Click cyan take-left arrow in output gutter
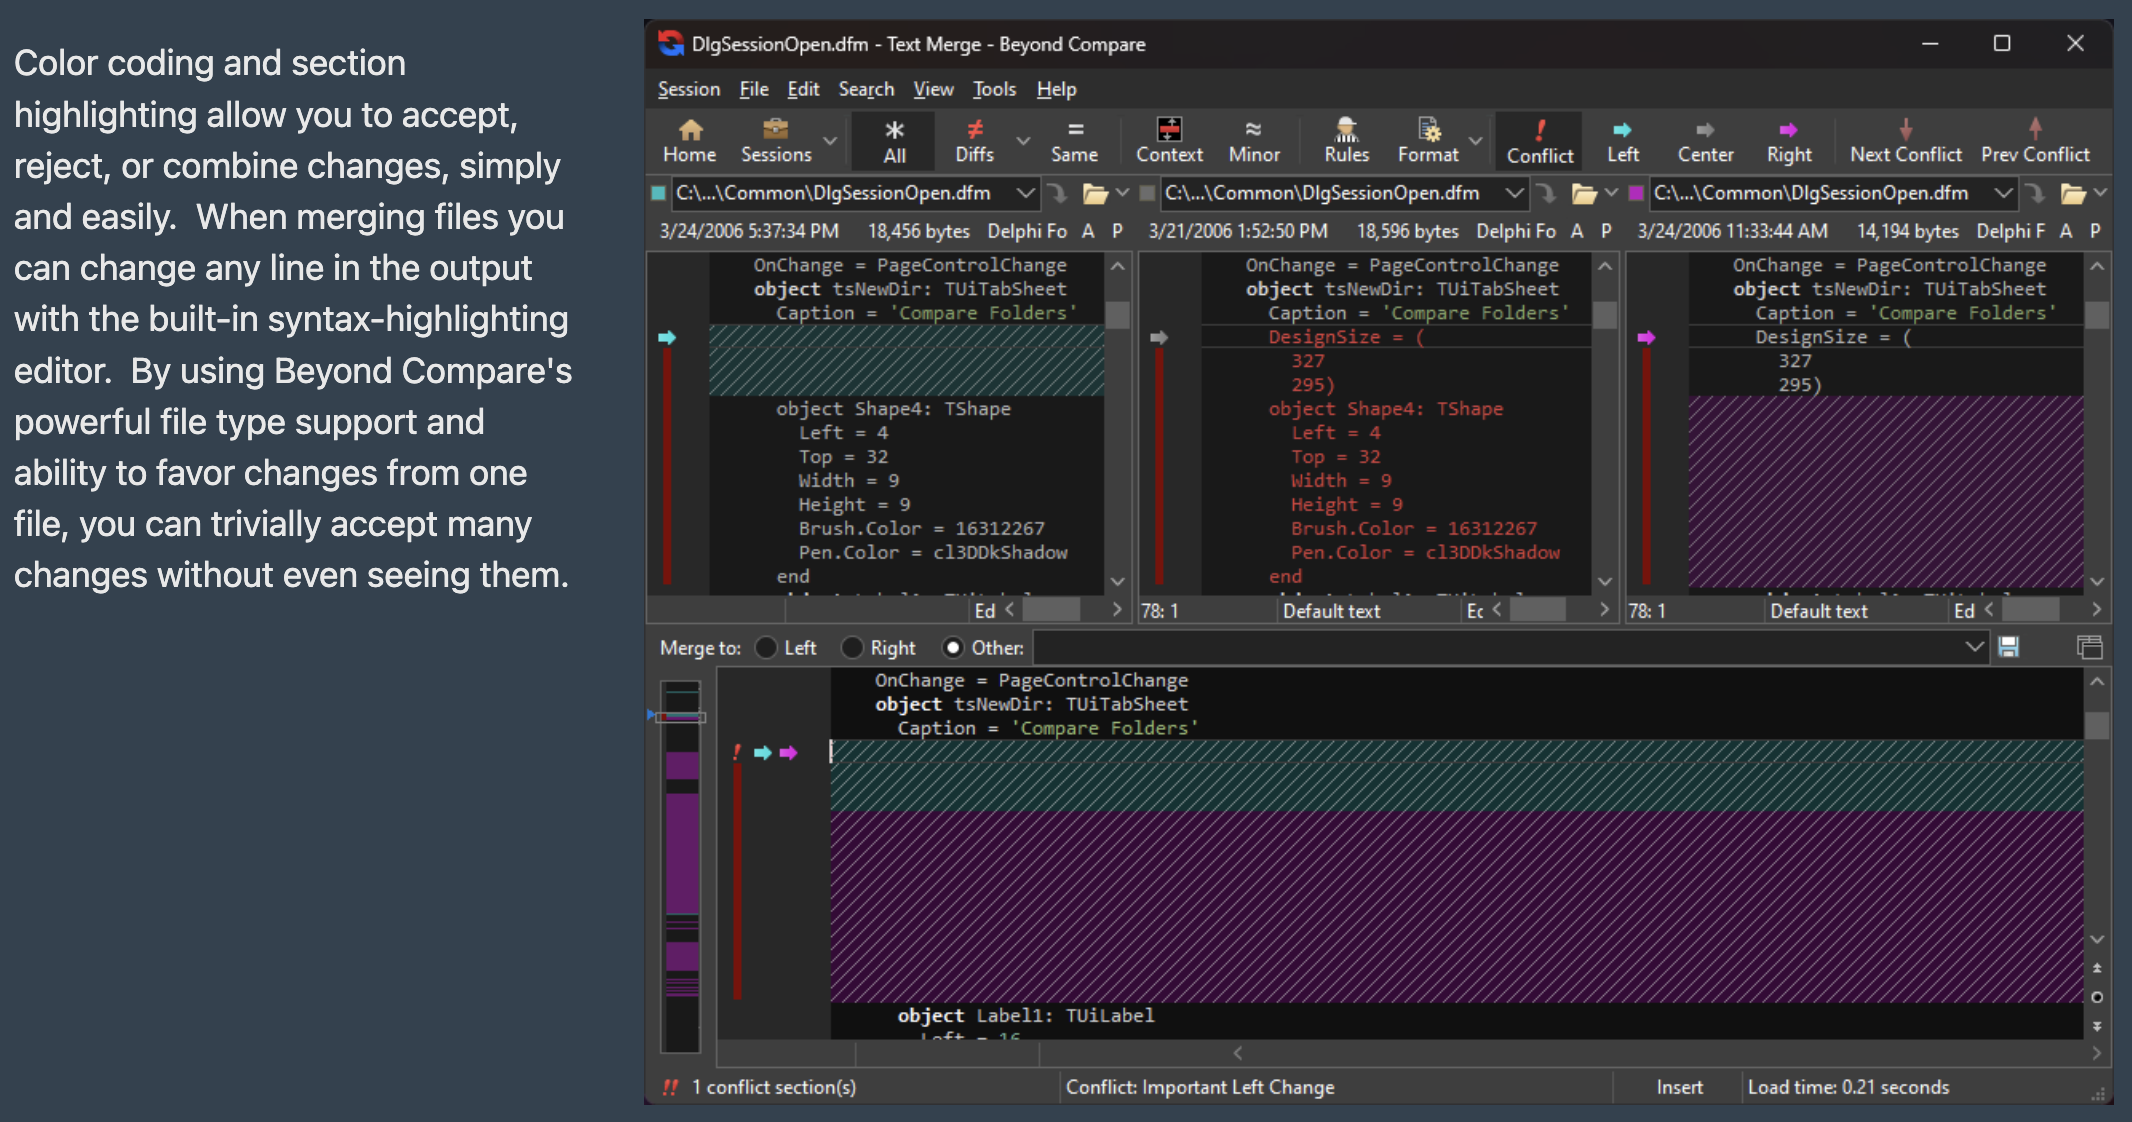 [762, 753]
